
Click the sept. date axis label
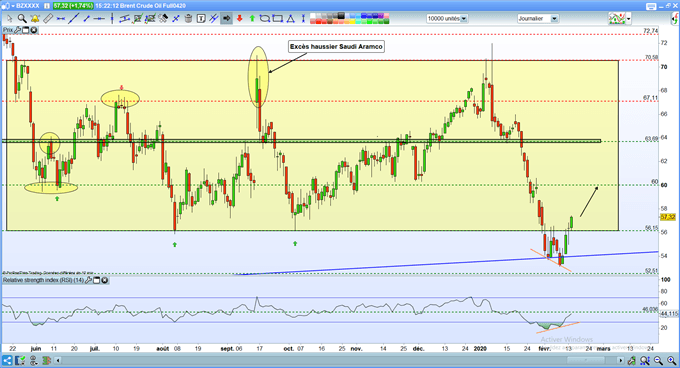(x=227, y=348)
